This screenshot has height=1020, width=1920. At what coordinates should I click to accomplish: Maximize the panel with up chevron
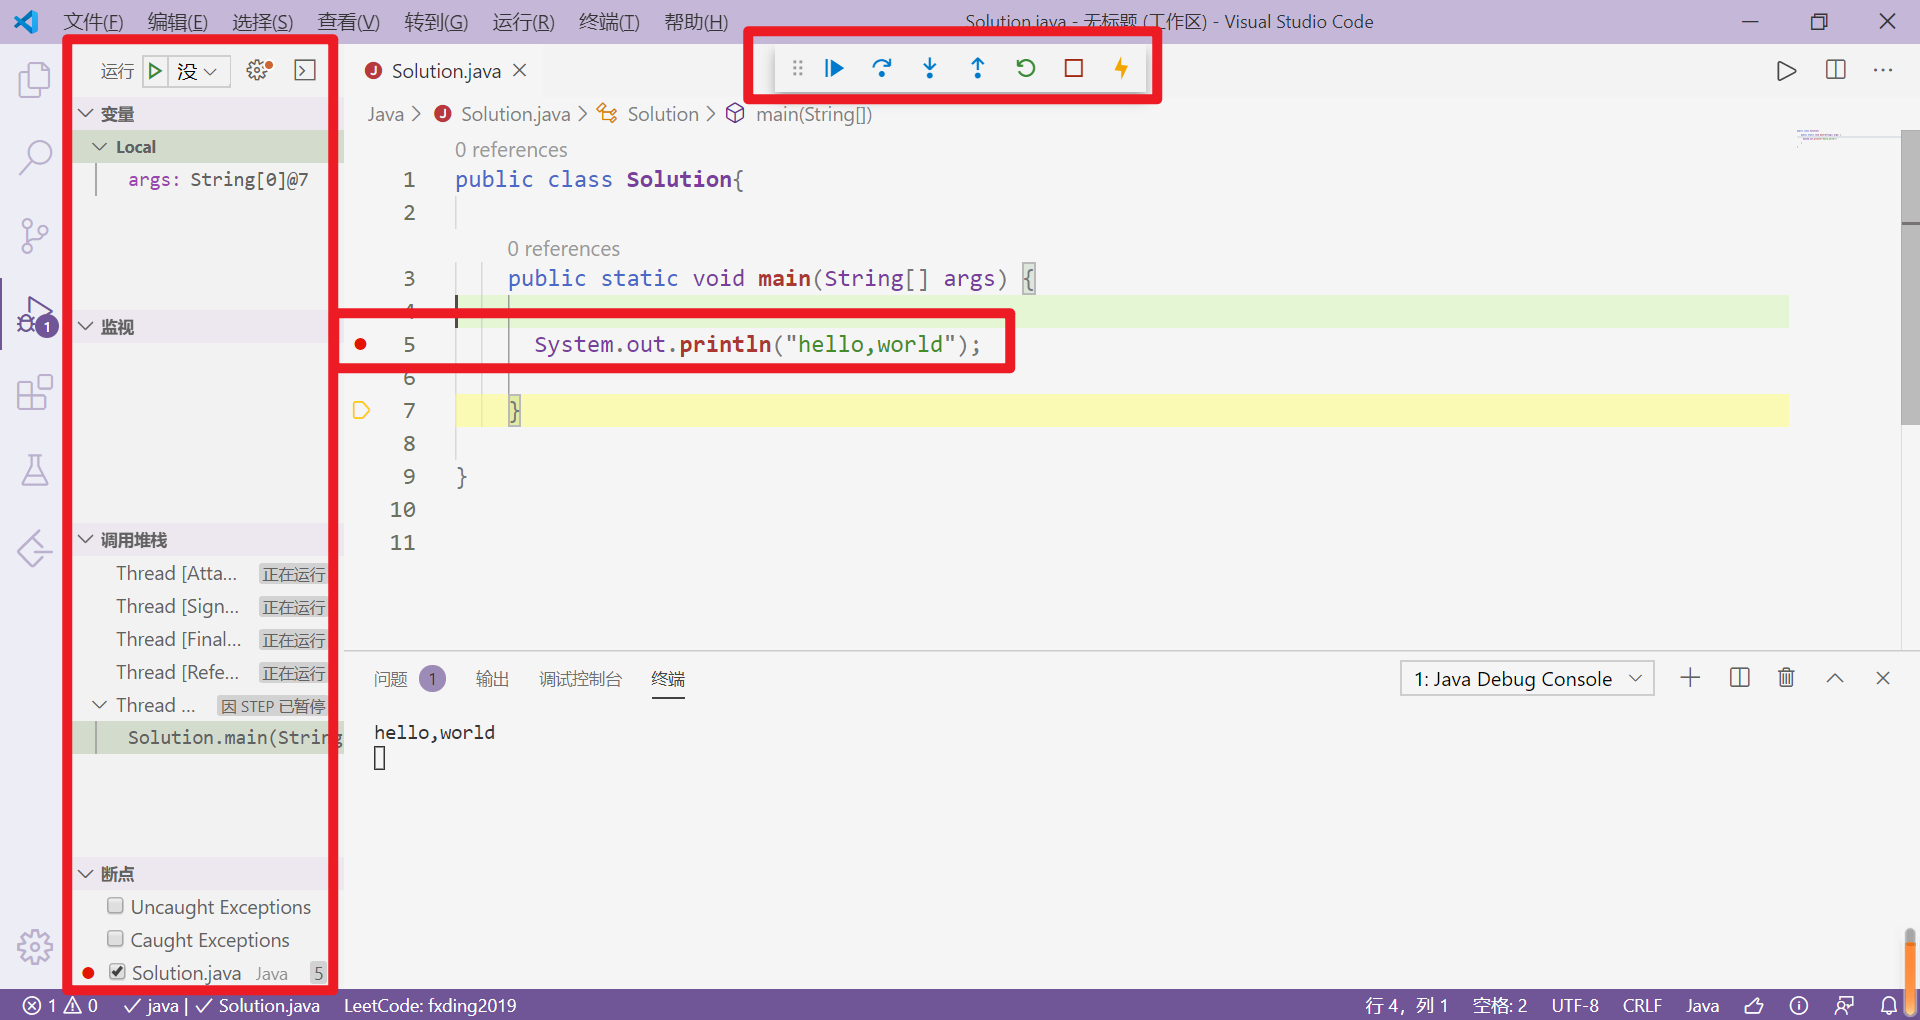(x=1835, y=678)
